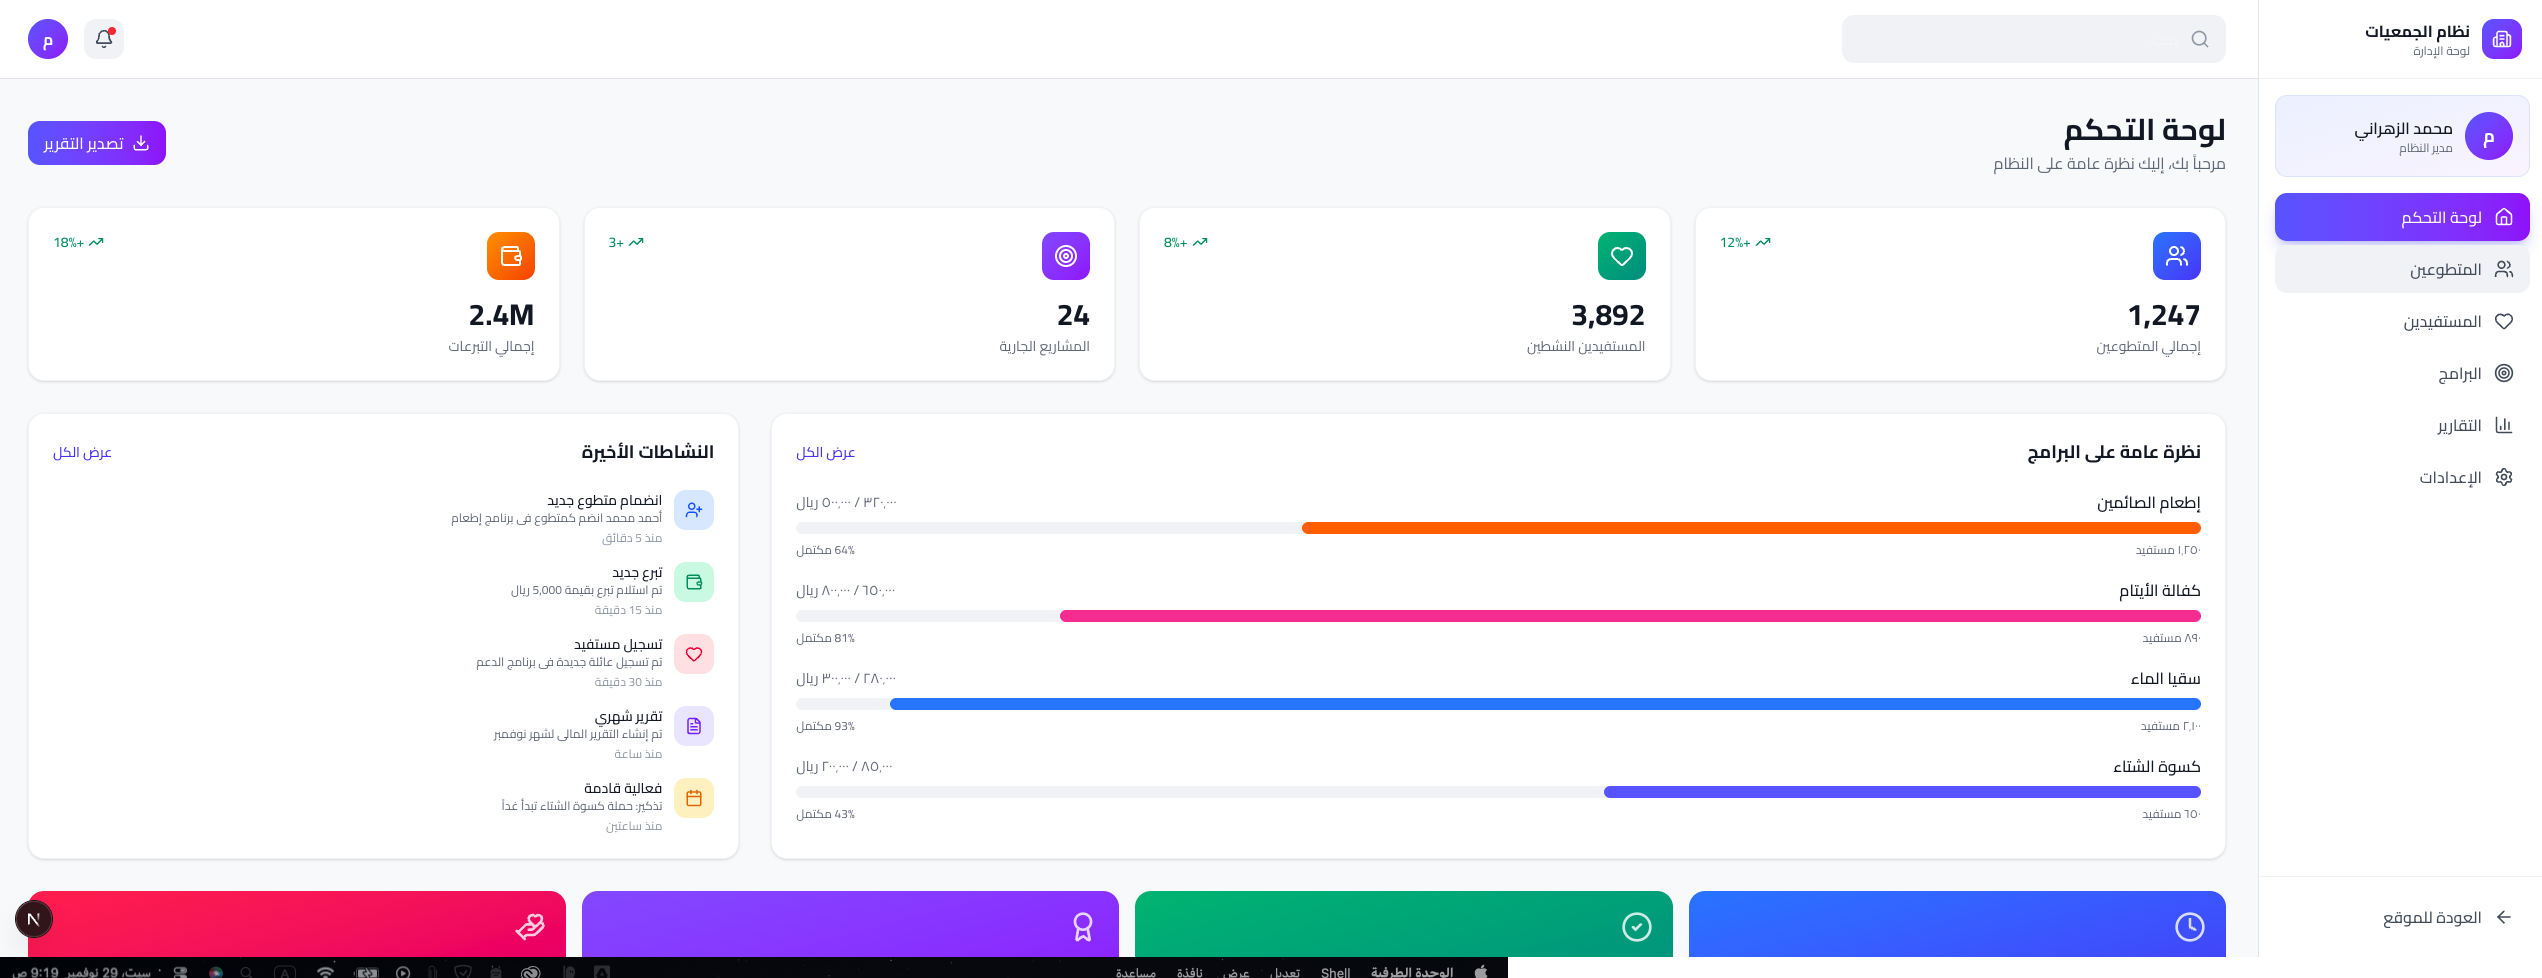Click the new volunteer joined activity icon
Image resolution: width=2542 pixels, height=978 pixels.
point(694,510)
